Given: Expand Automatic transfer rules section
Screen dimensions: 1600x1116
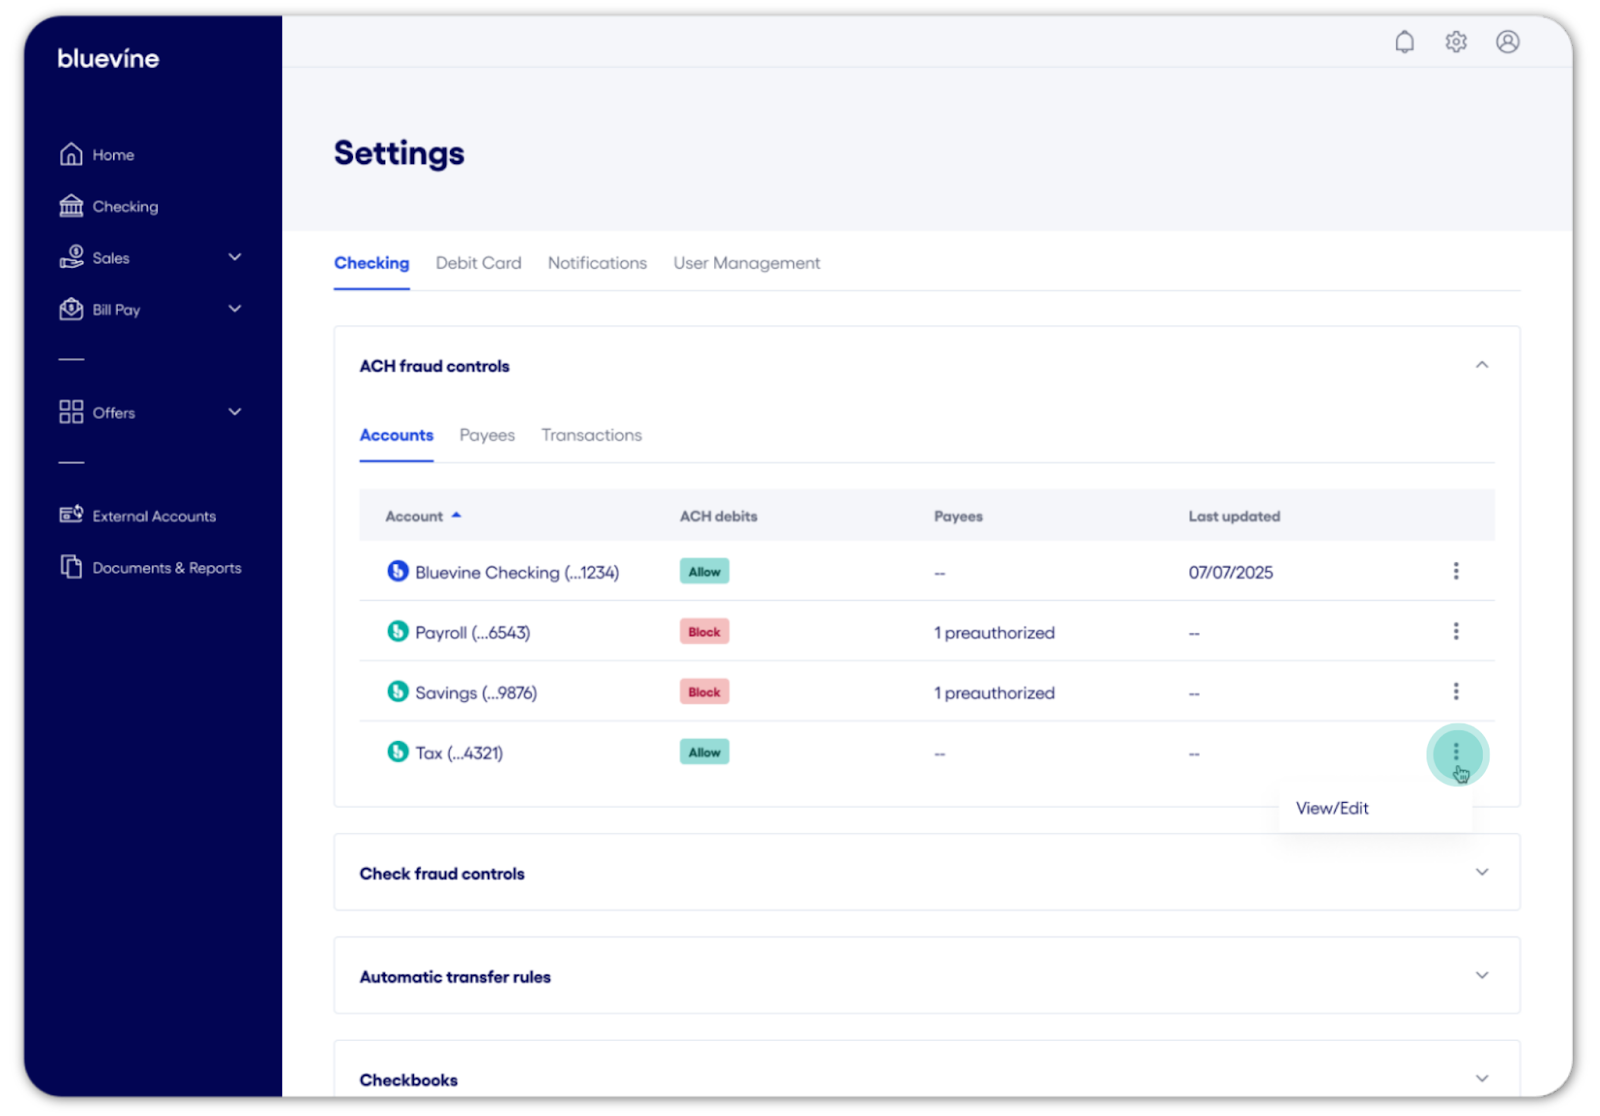Looking at the screenshot, I should coord(1481,976).
